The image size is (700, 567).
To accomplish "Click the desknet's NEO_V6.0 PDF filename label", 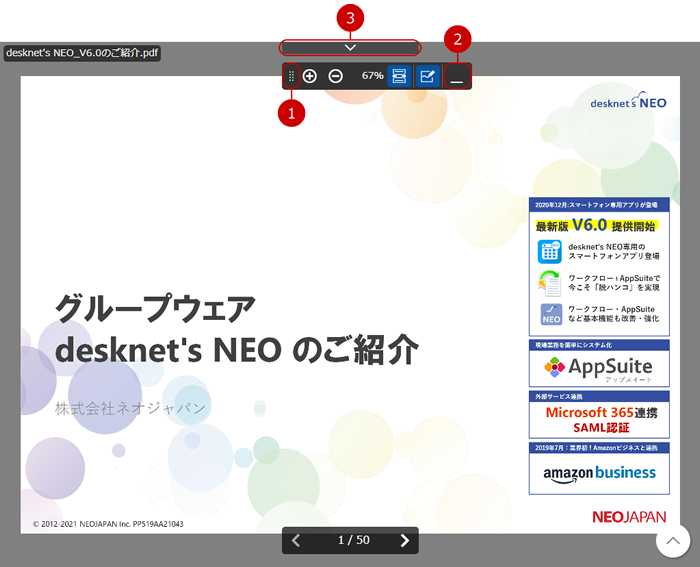I will pyautogui.click(x=82, y=52).
